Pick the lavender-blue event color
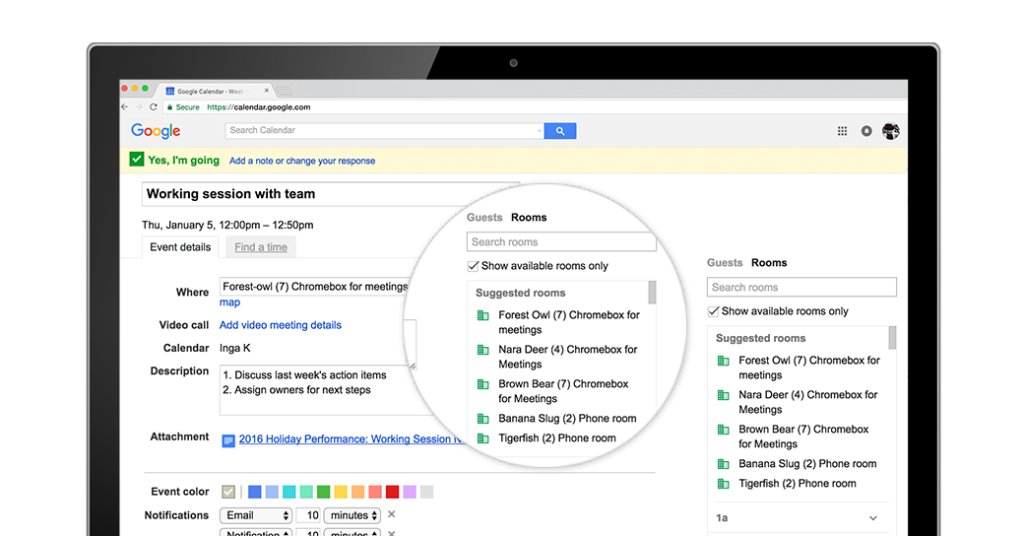The width and height of the screenshot is (1024, 536). (272, 492)
